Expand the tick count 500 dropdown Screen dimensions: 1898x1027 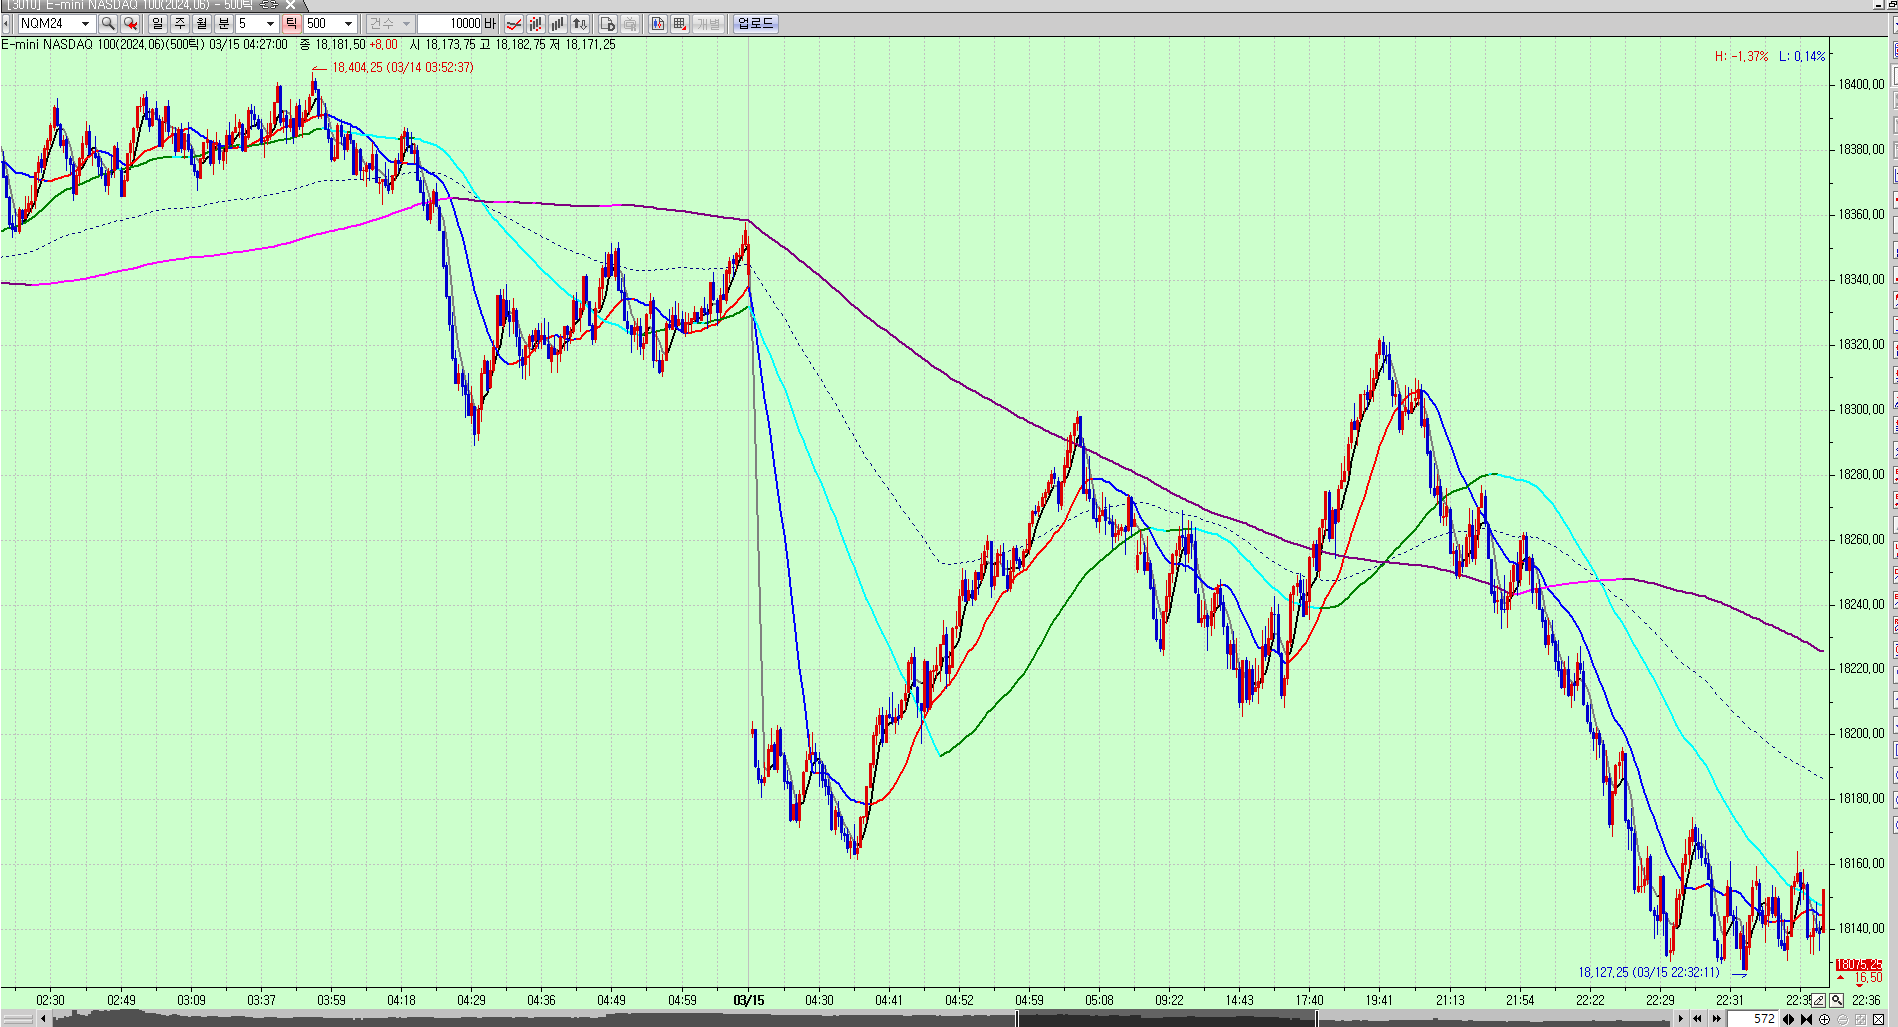(348, 23)
